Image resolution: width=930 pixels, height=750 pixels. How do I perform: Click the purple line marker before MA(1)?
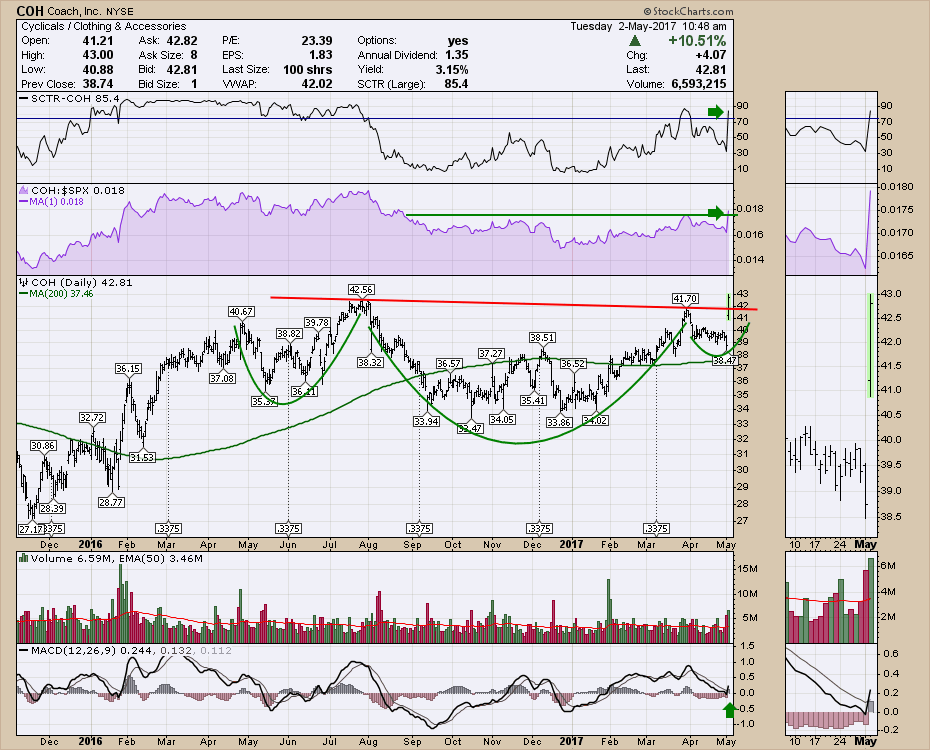24,202
